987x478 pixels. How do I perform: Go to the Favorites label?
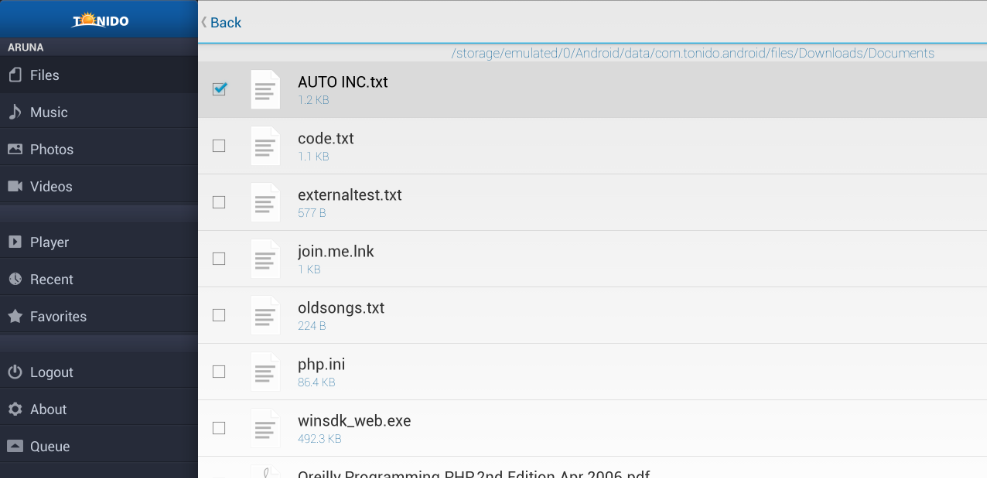tap(58, 316)
